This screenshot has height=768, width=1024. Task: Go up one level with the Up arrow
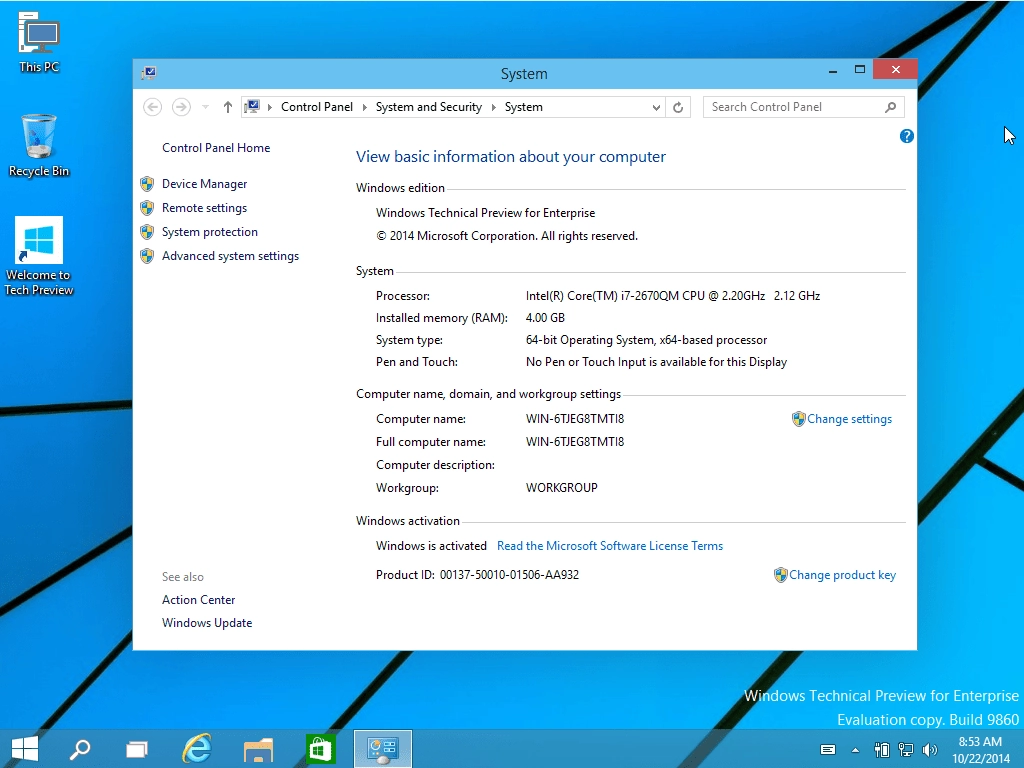227,107
